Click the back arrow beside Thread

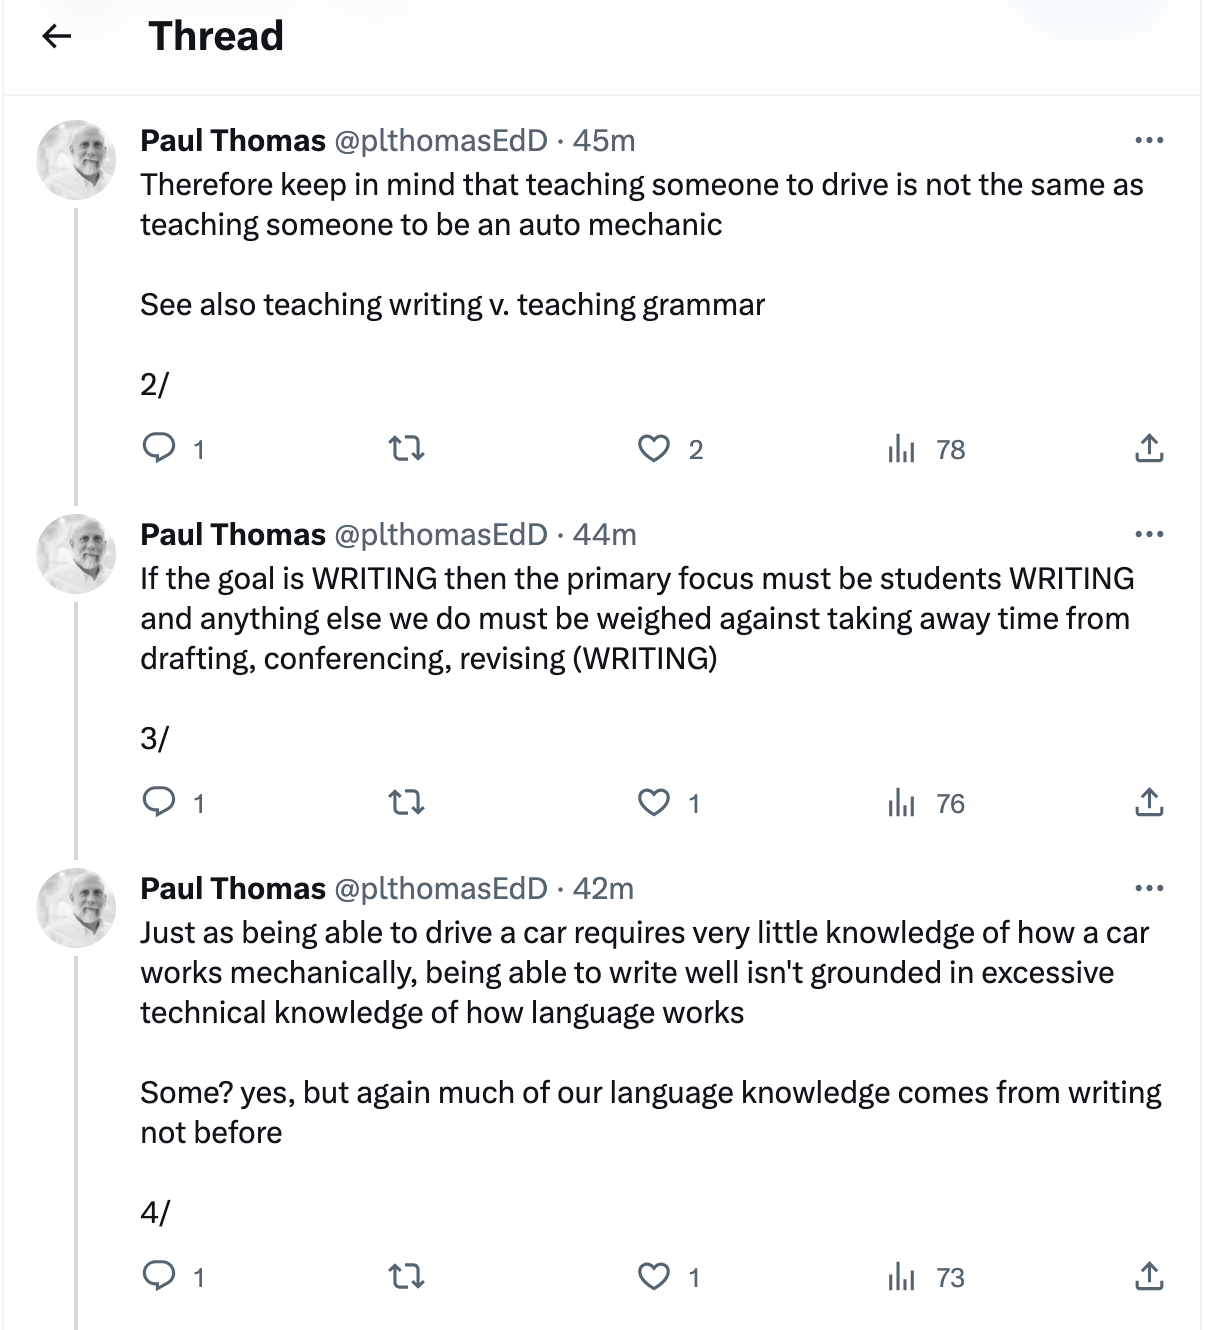coord(57,37)
